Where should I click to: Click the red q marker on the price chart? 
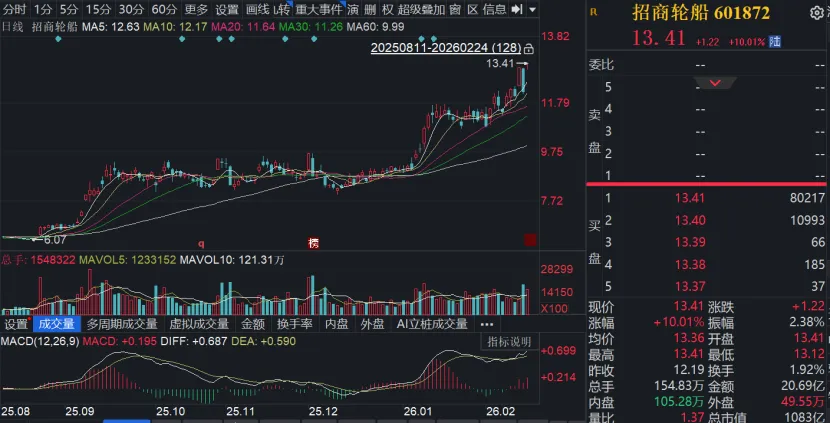pos(201,244)
